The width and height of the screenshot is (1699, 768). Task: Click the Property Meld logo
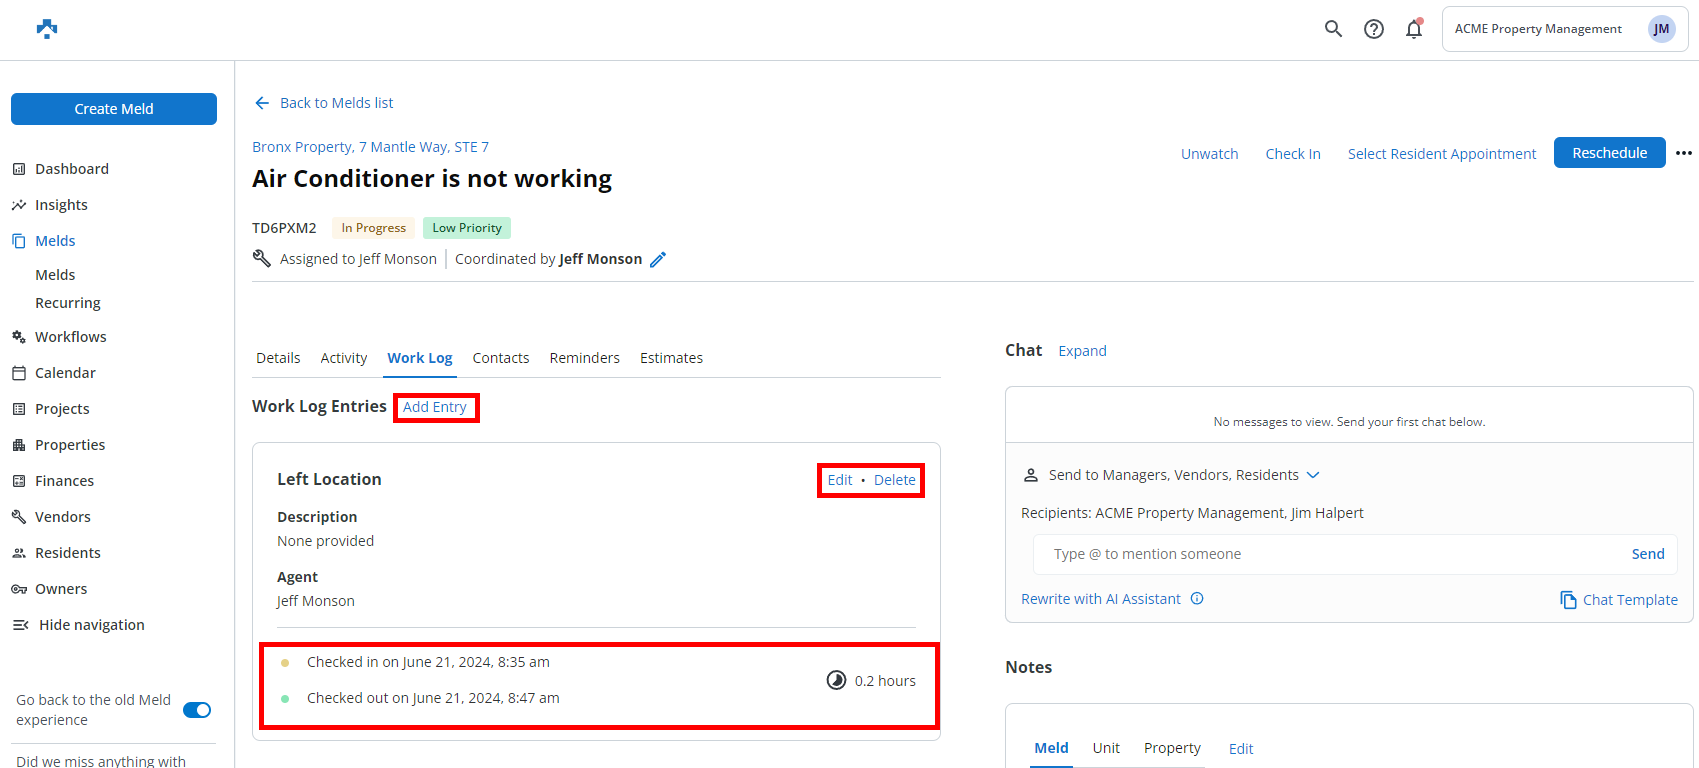pos(47,29)
